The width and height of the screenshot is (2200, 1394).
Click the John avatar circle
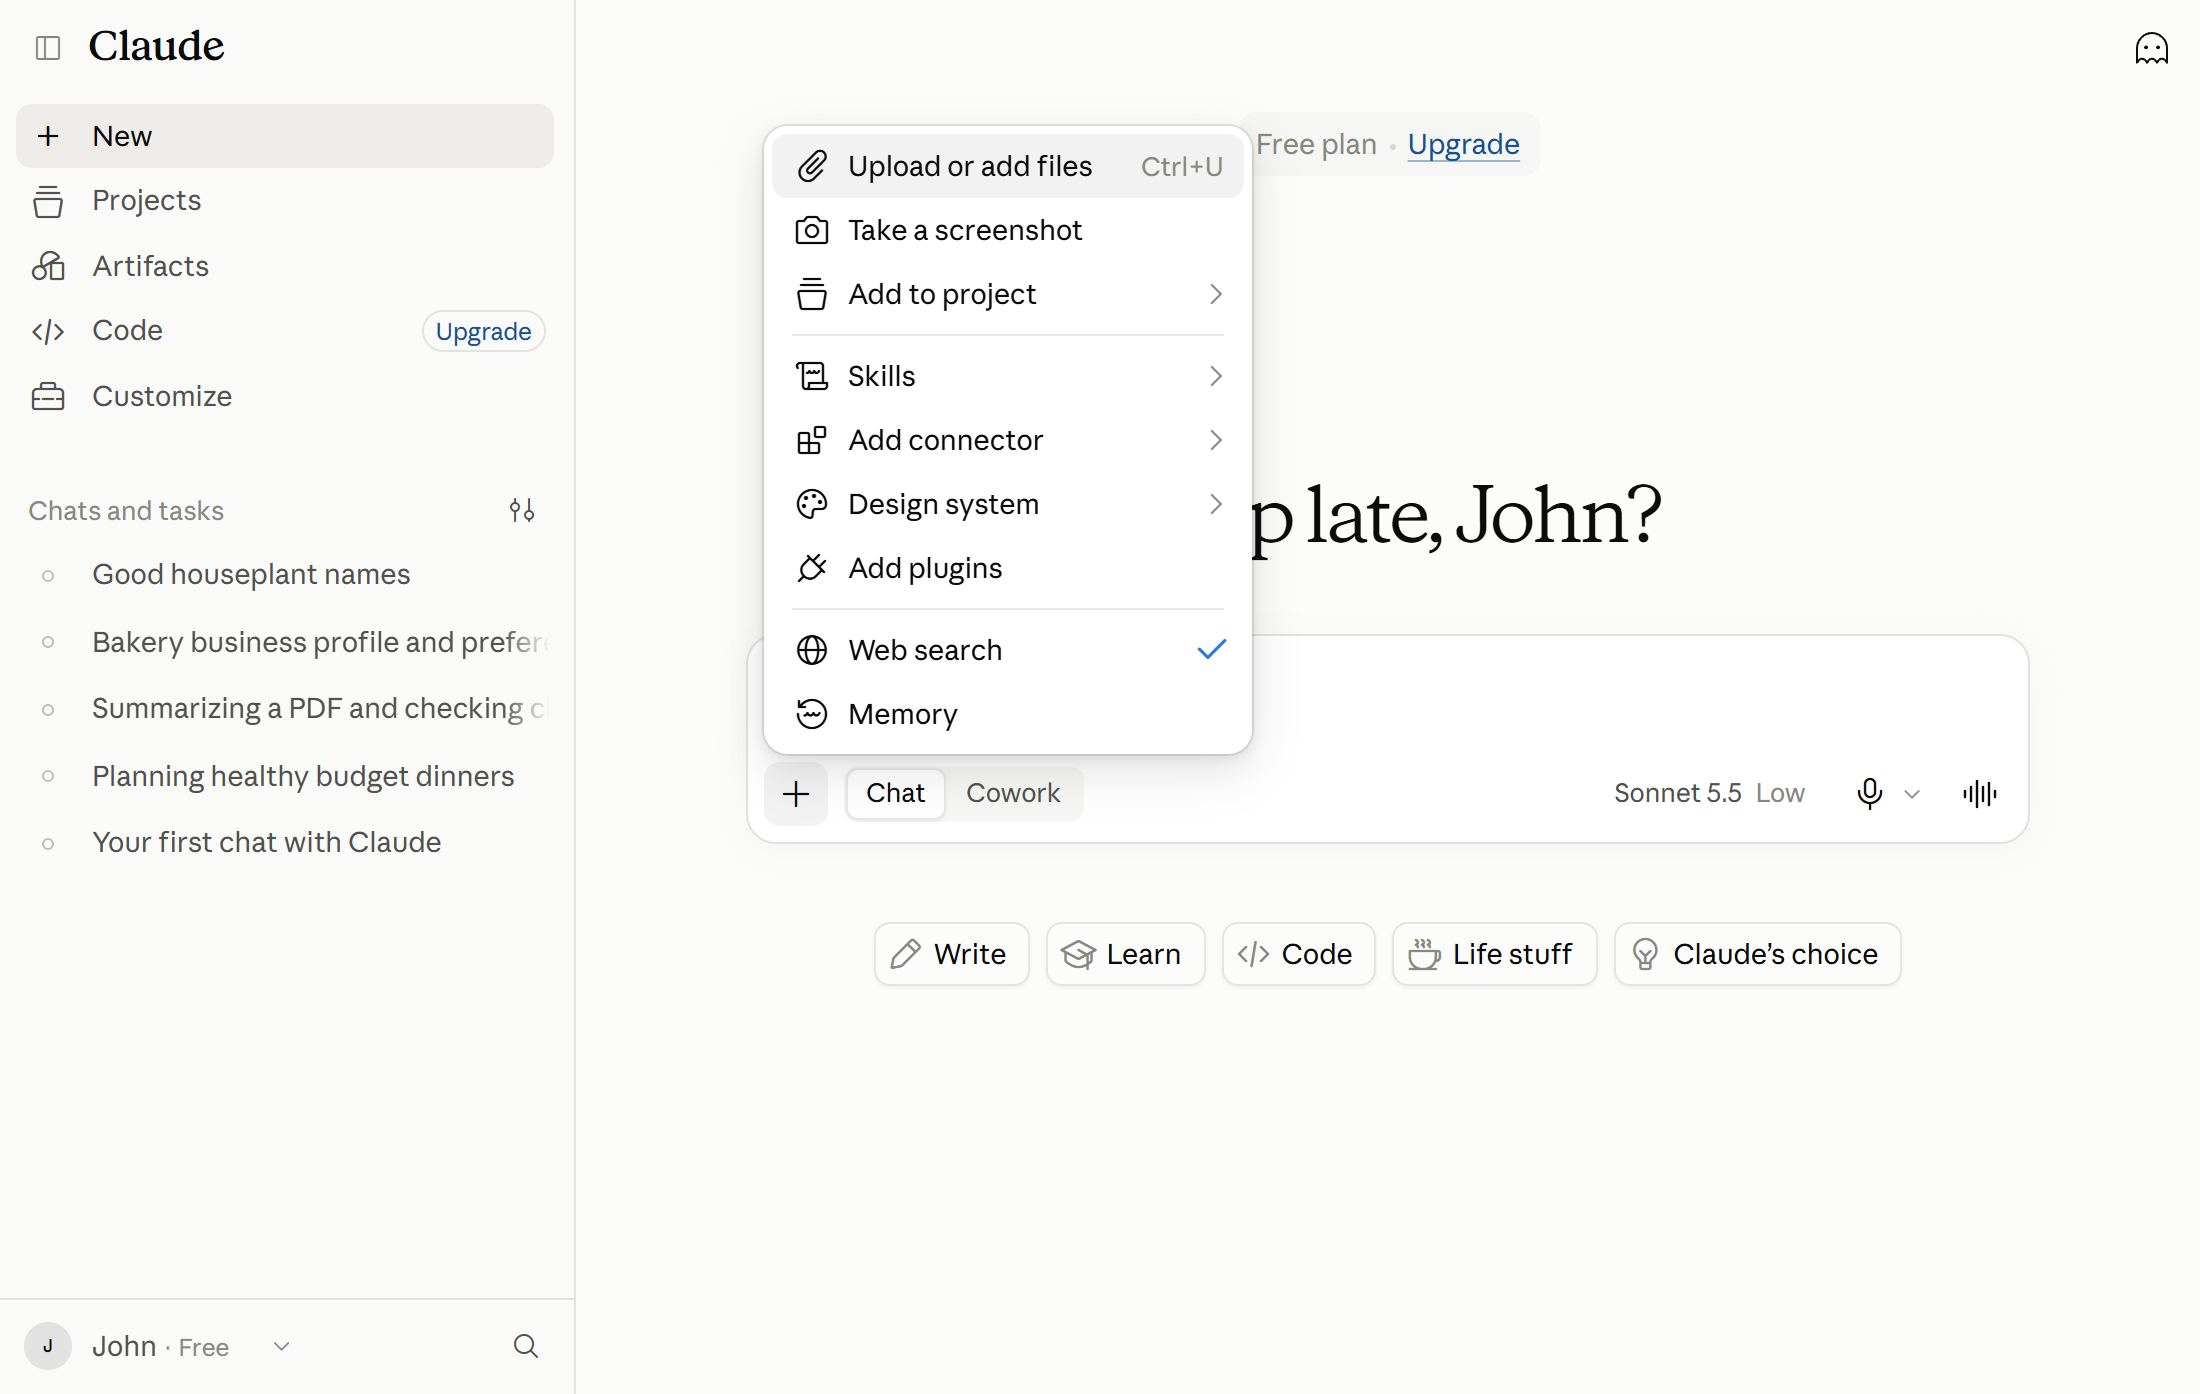click(x=48, y=1346)
